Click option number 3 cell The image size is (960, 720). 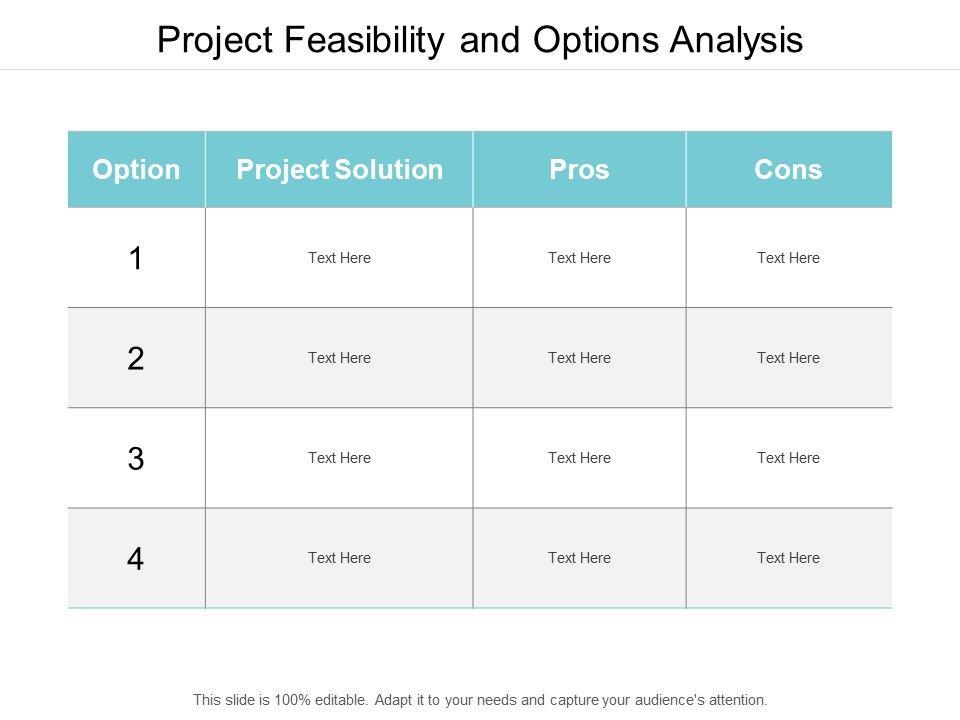pos(136,459)
